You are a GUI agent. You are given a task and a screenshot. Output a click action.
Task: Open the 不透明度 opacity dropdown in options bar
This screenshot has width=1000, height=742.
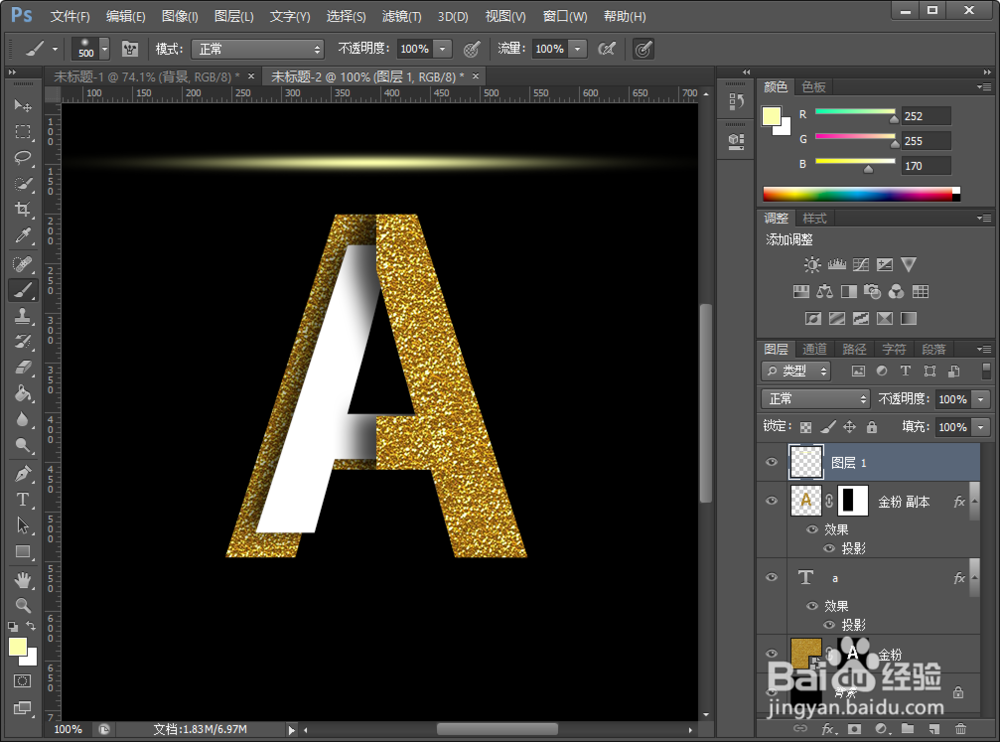pos(443,48)
